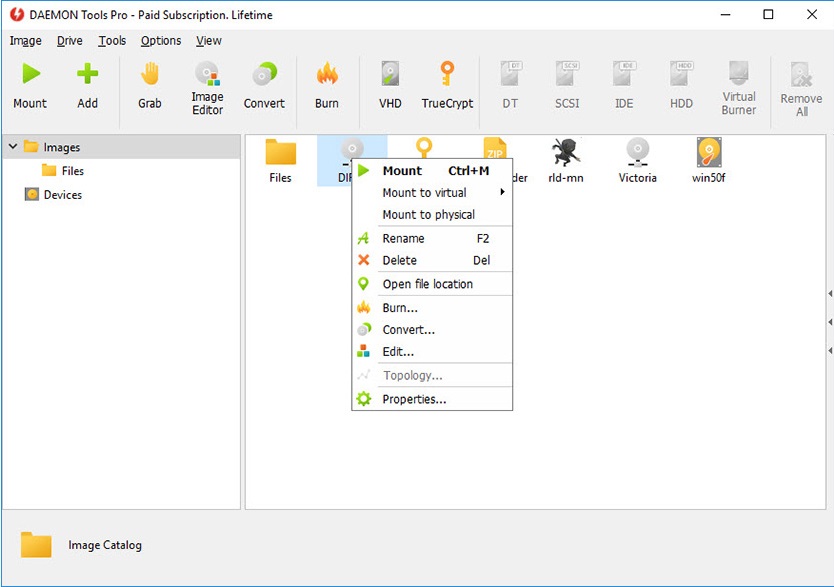The image size is (834, 587).
Task: Select the Victoria image thumbnail
Action: click(636, 160)
